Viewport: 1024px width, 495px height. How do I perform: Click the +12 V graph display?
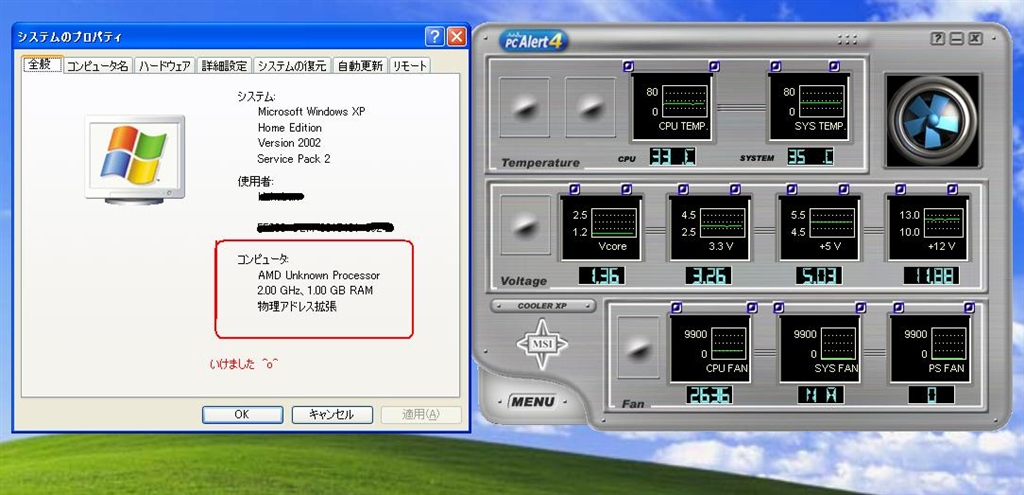tap(927, 227)
